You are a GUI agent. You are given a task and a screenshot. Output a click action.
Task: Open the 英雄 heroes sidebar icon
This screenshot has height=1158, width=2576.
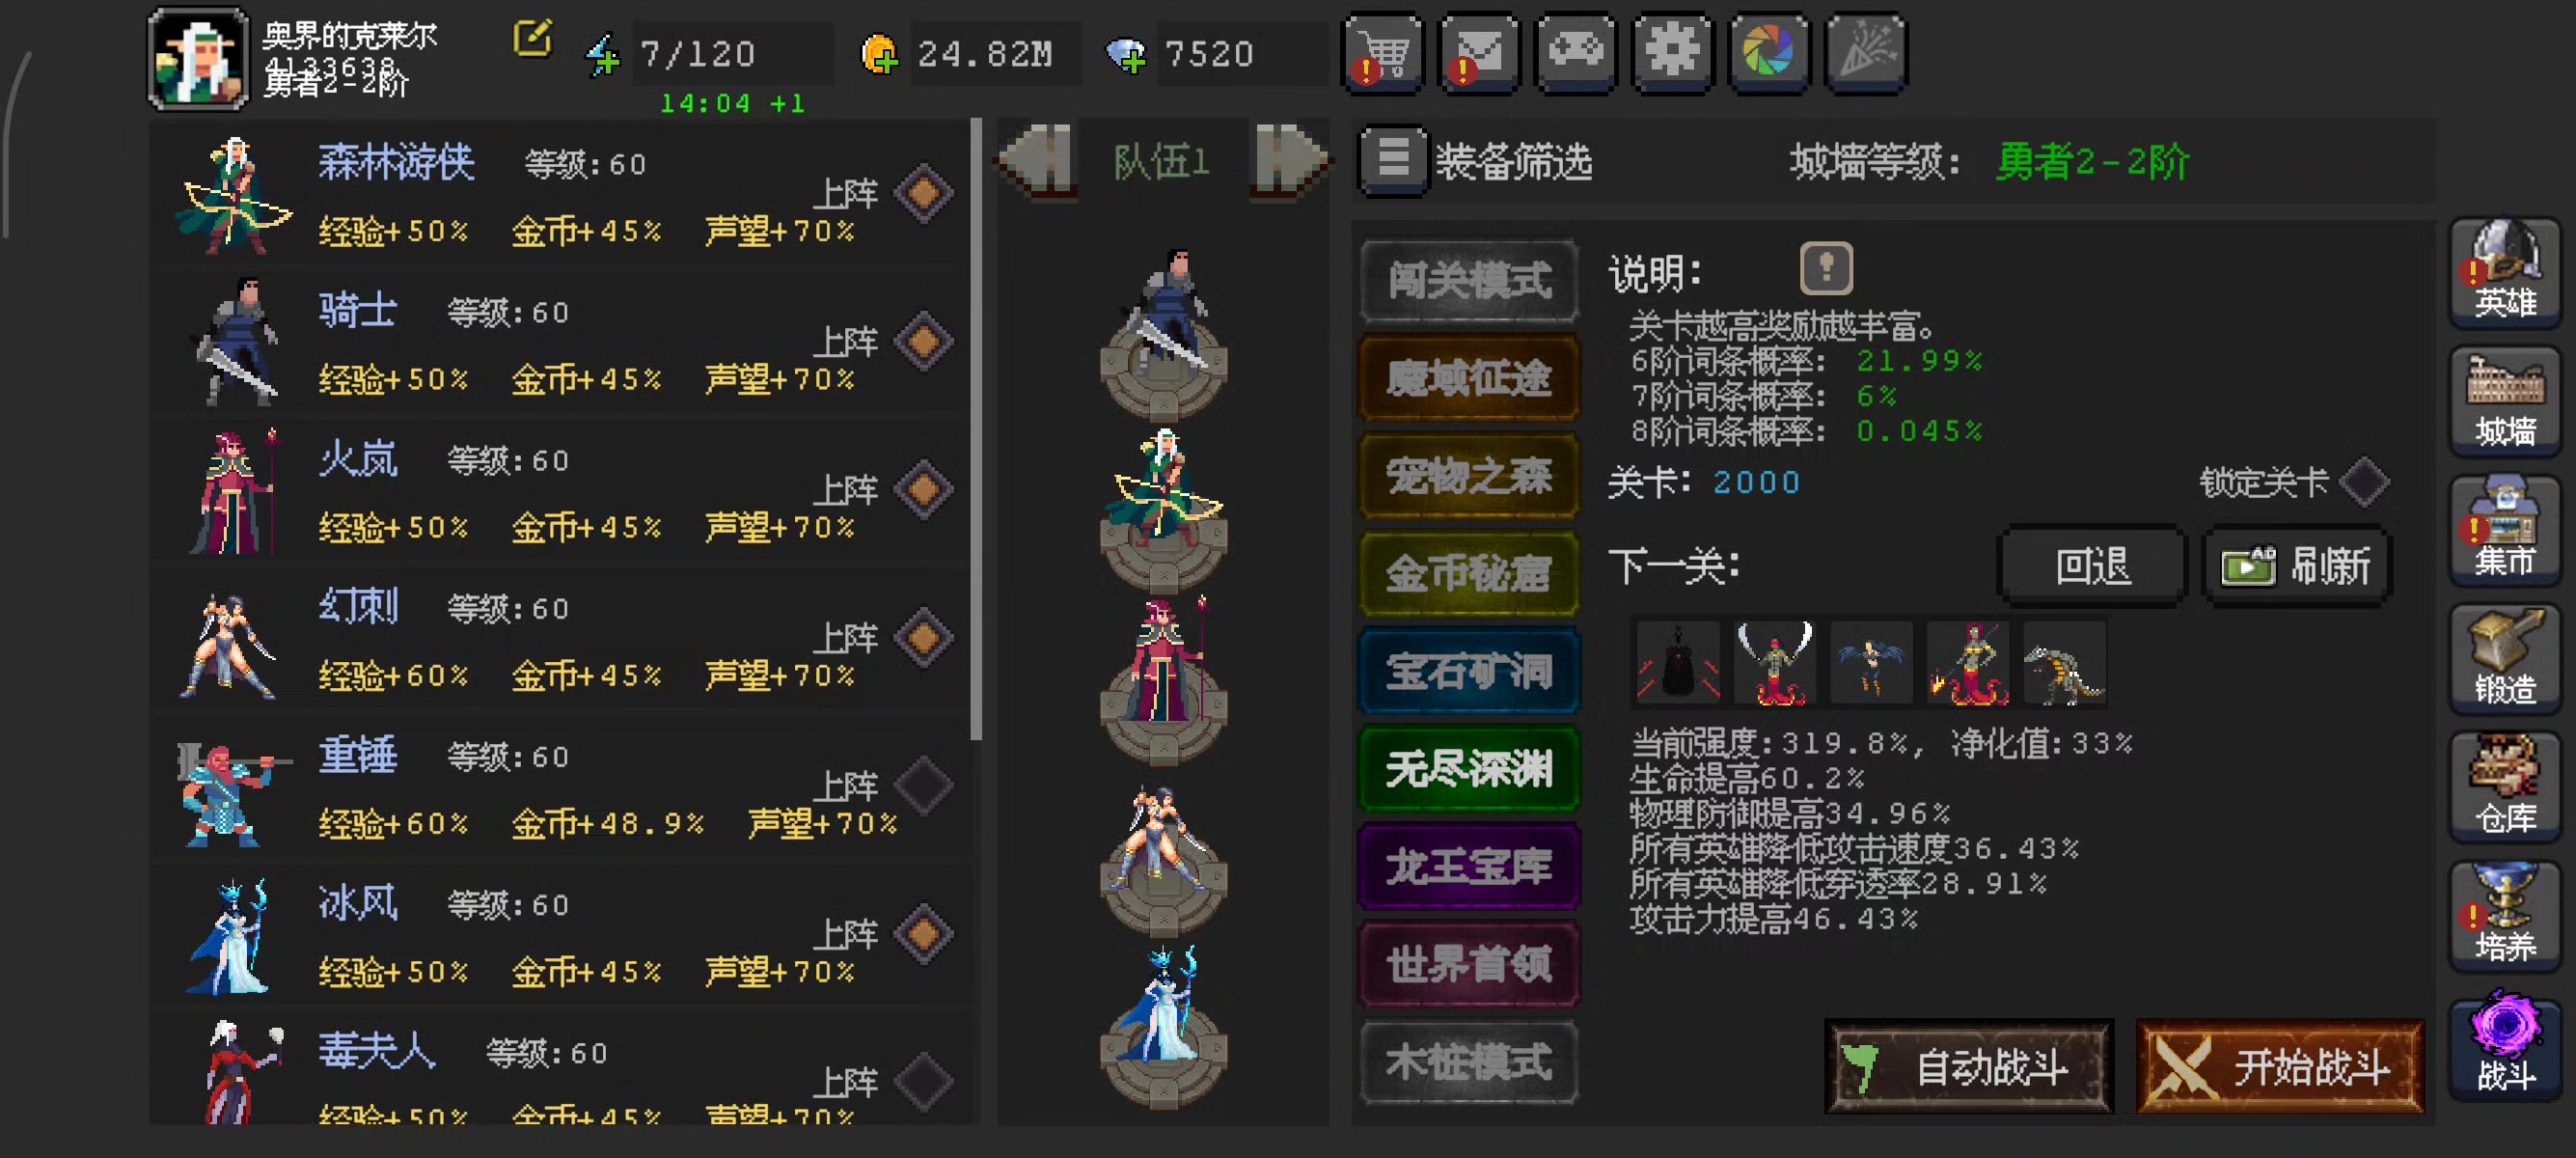click(x=2505, y=272)
